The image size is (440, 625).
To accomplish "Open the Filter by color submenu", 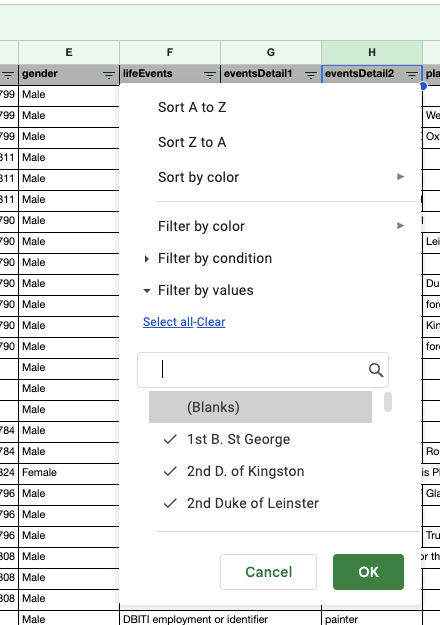I will coord(281,226).
